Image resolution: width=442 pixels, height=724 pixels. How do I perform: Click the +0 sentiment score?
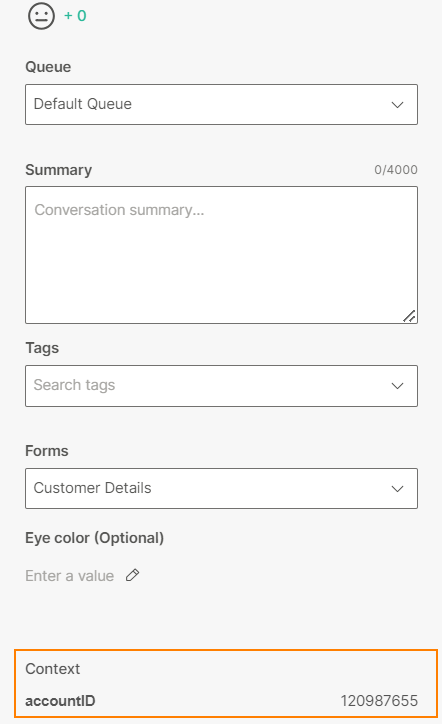[75, 16]
